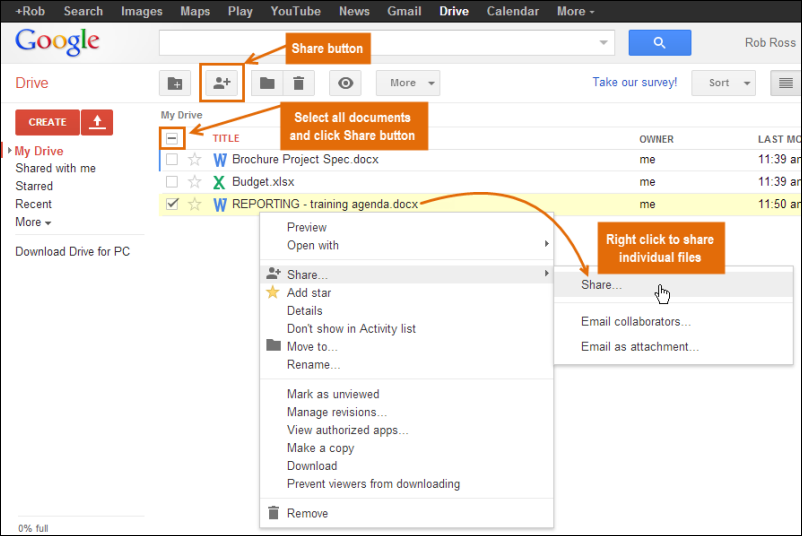
Task: Choose Share... in the context menu
Action: click(407, 275)
